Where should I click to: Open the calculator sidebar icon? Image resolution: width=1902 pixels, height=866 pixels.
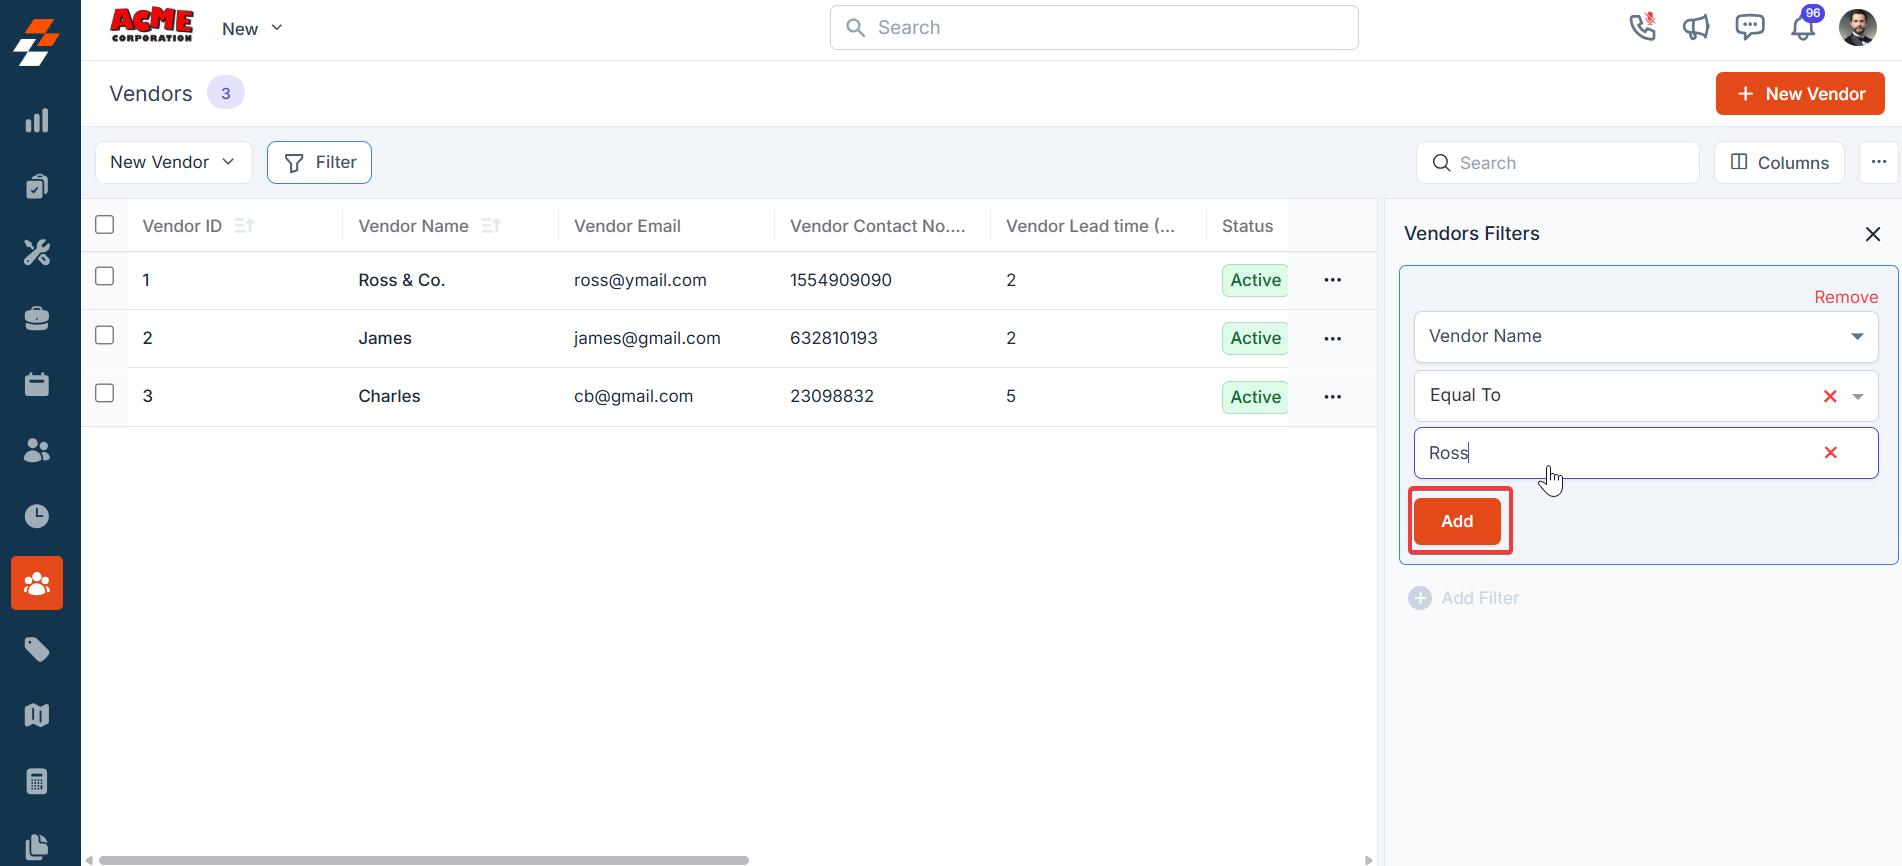[x=37, y=781]
